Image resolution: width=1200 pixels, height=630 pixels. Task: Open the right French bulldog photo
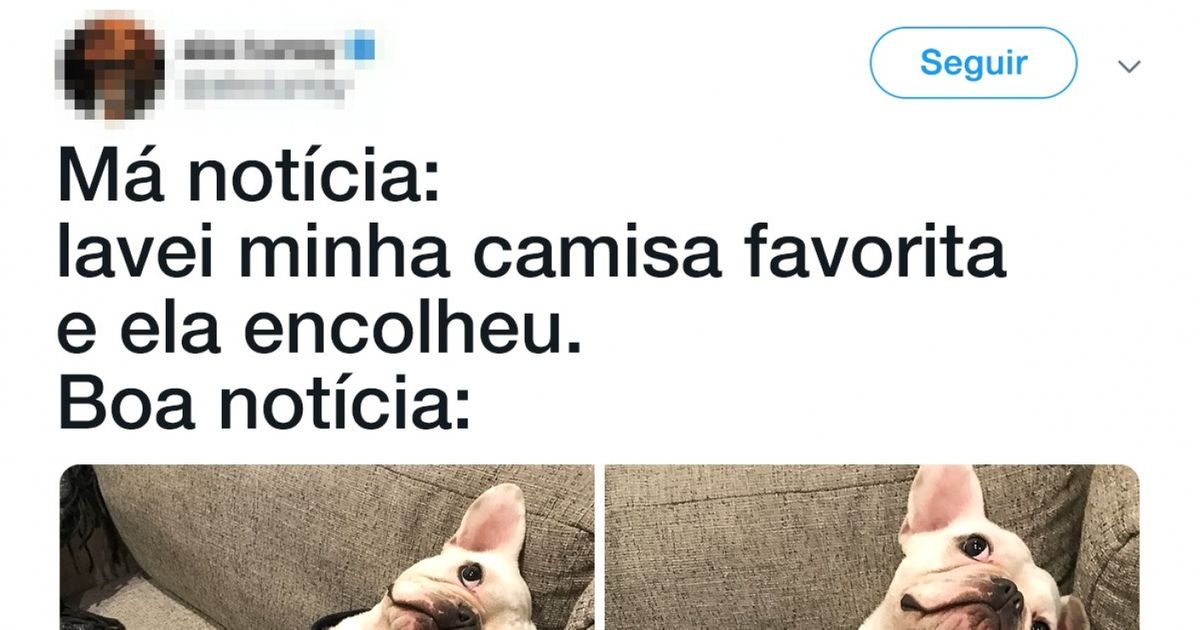872,547
